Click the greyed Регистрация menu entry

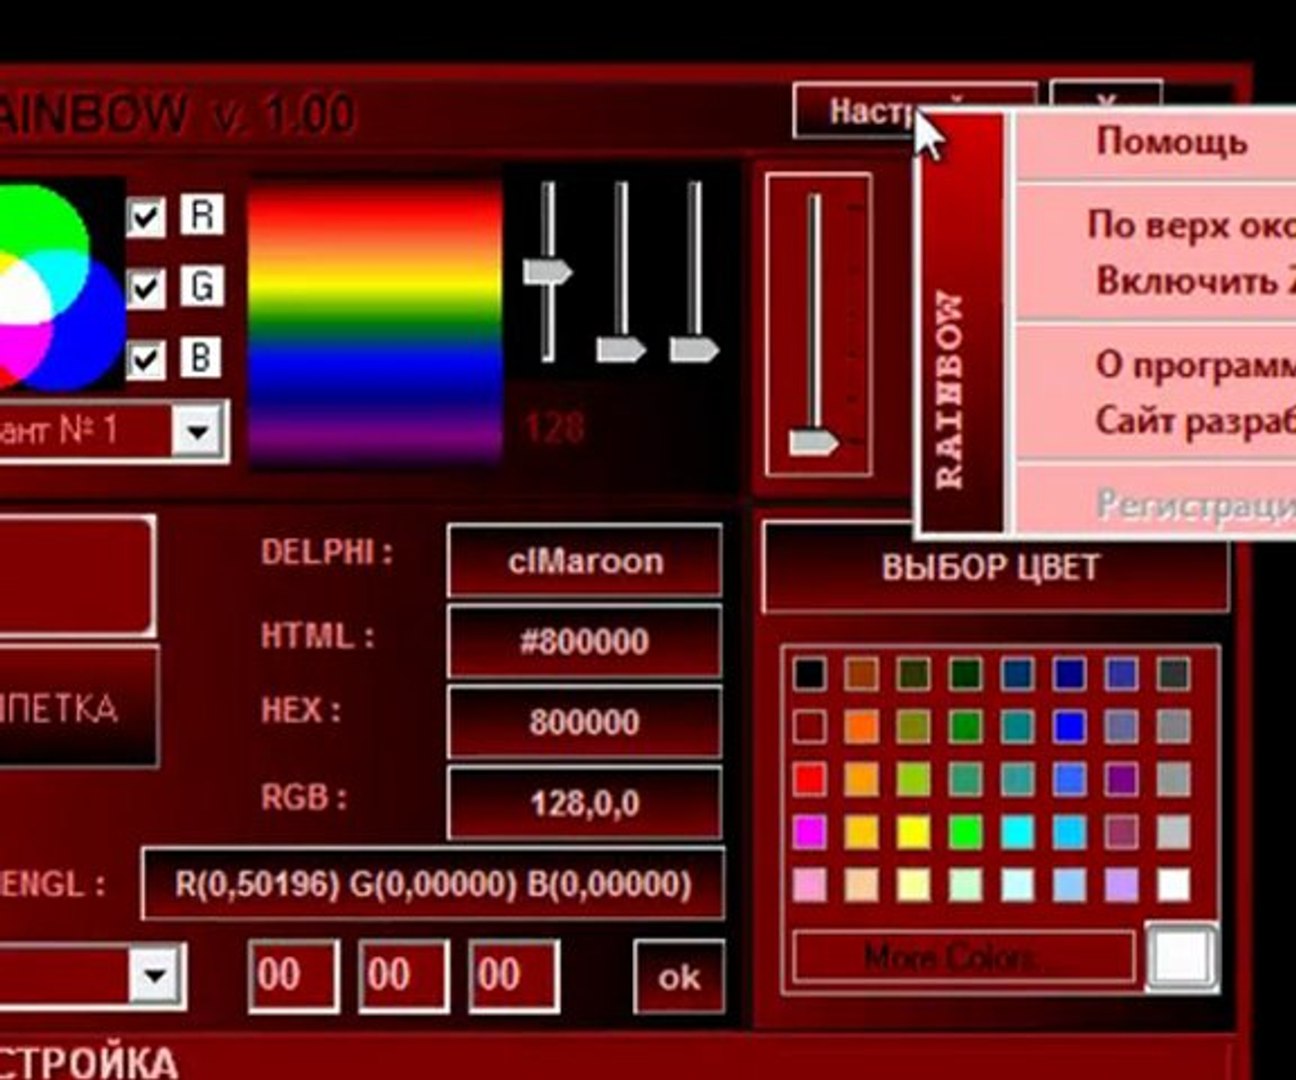pyautogui.click(x=1195, y=503)
